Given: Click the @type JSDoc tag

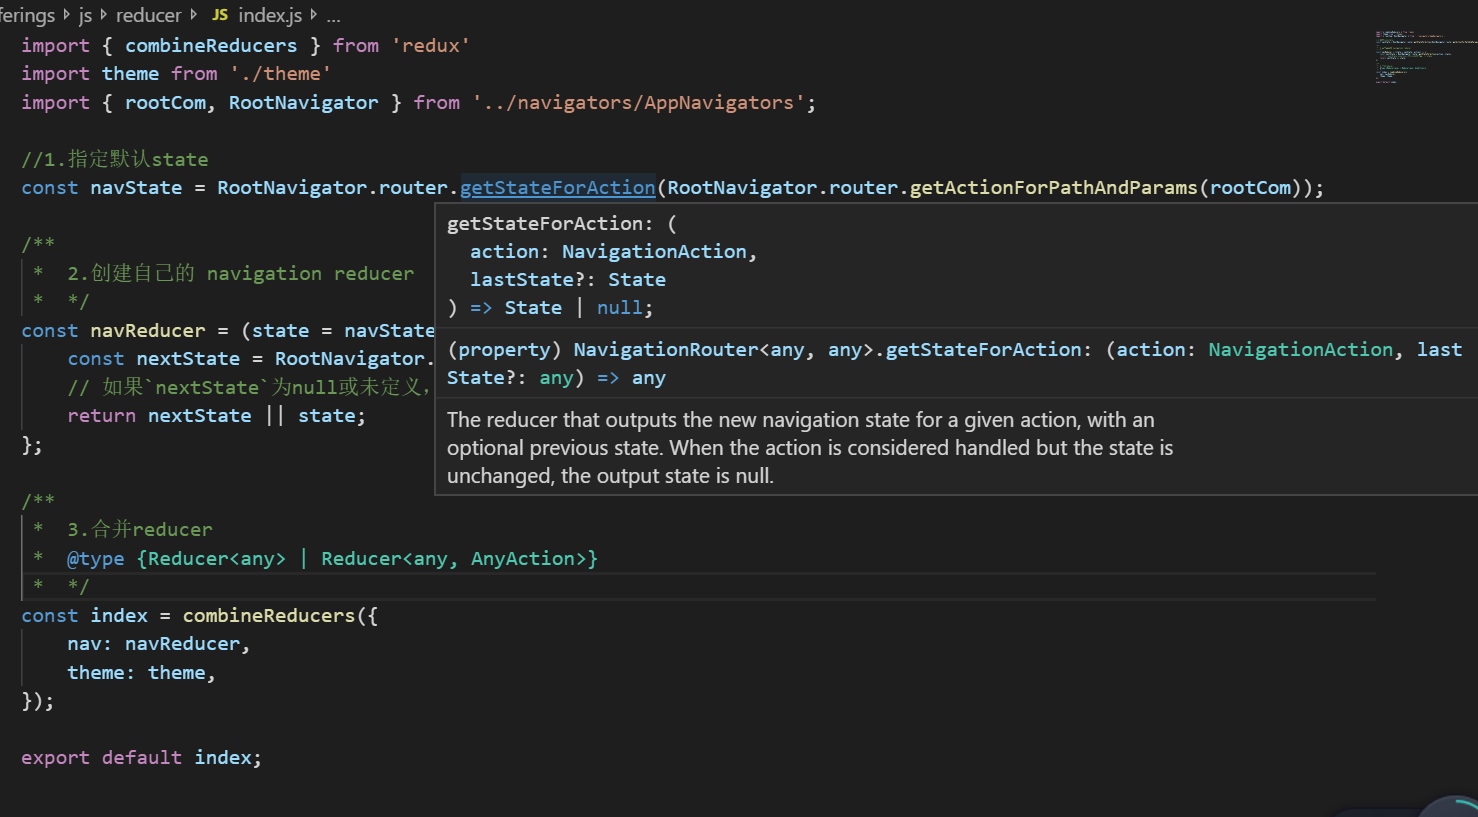Looking at the screenshot, I should pos(96,559).
